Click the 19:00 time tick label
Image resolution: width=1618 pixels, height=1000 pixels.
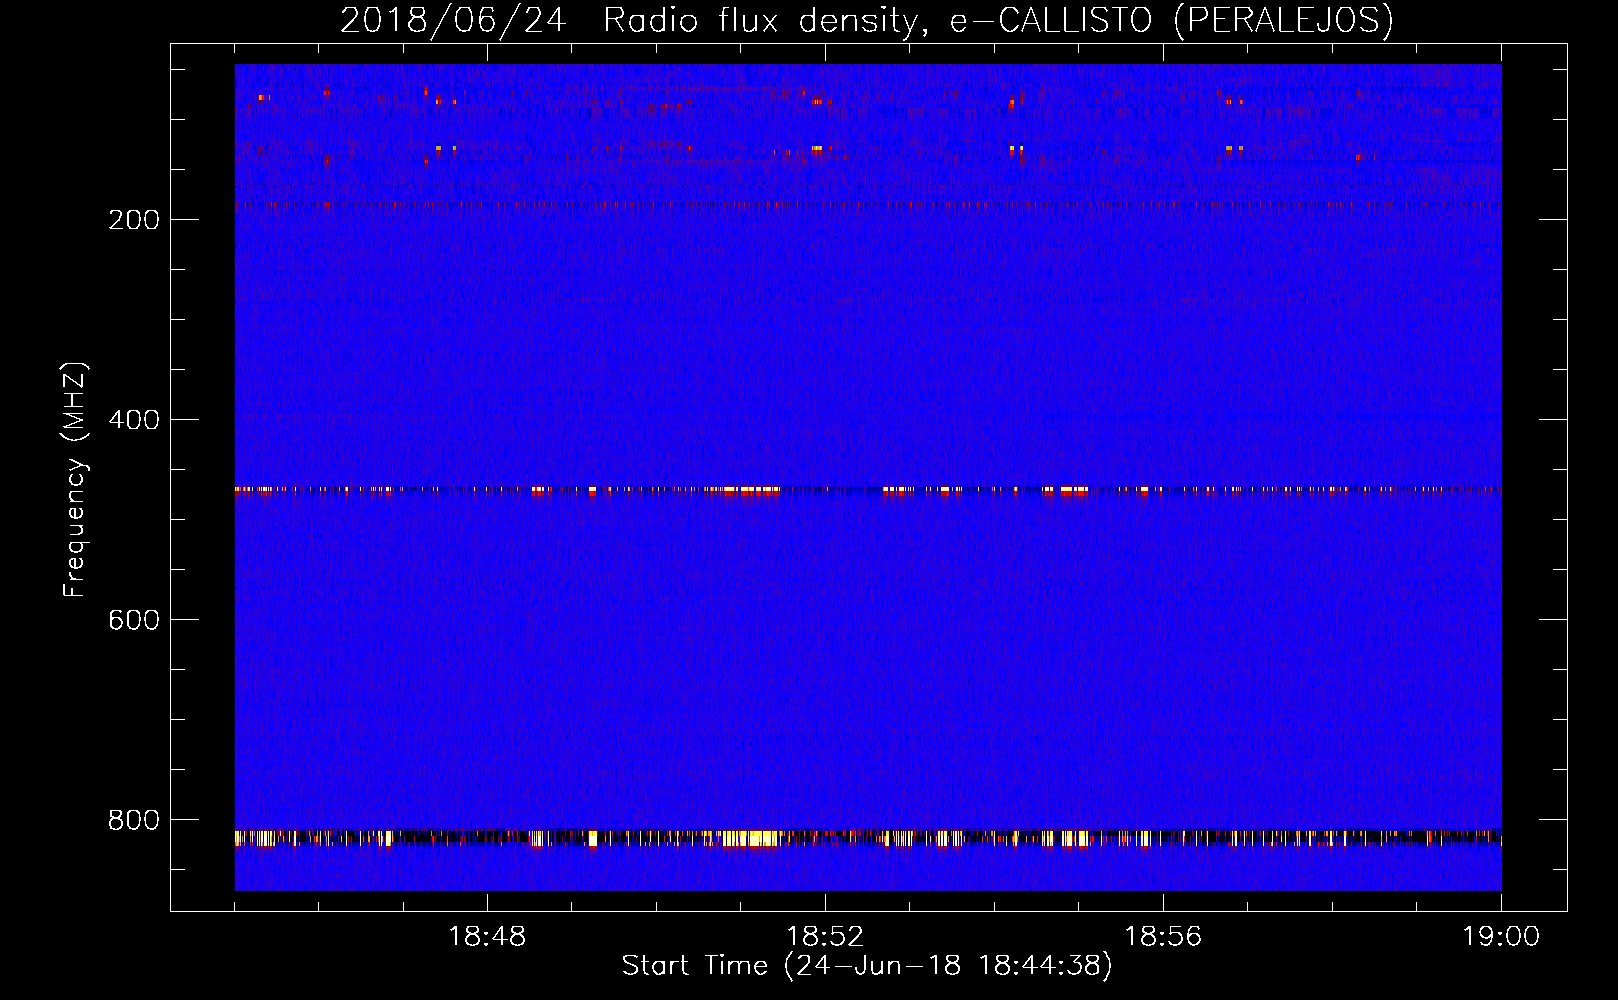(1501, 937)
